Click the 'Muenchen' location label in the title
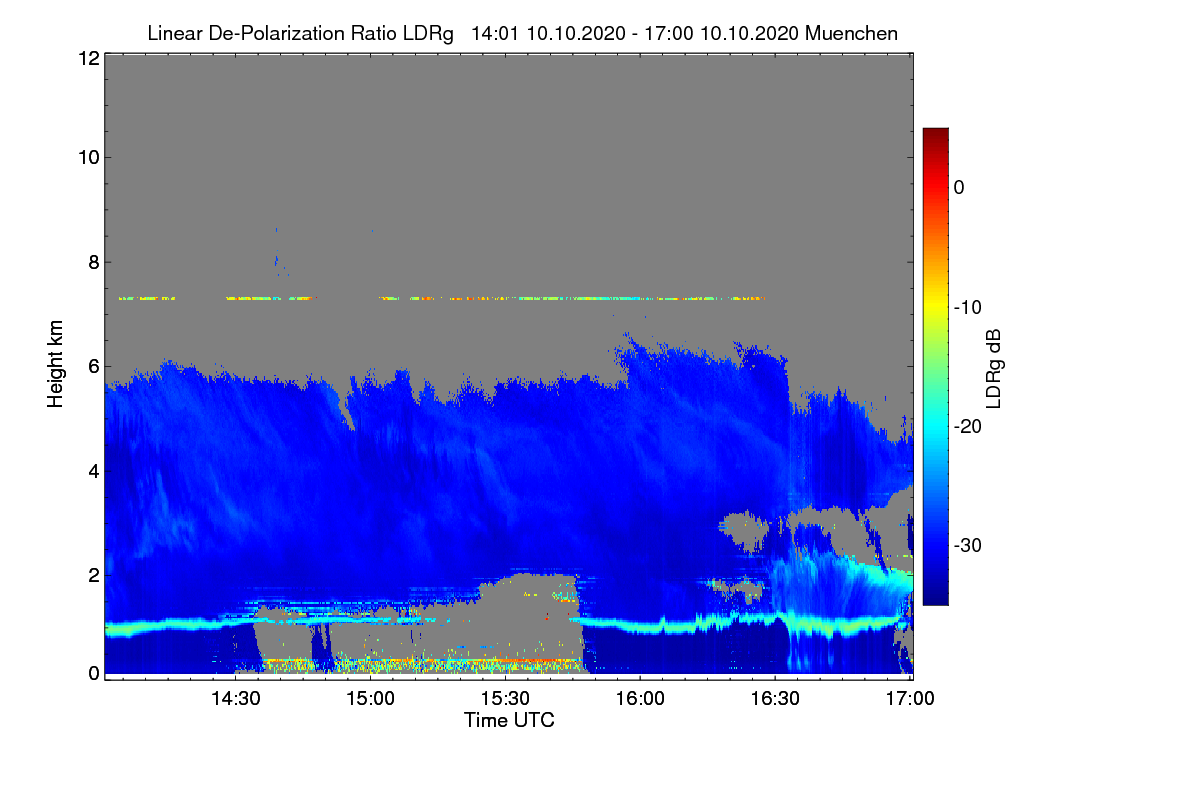Image resolution: width=1200 pixels, height=800 pixels. pos(851,33)
